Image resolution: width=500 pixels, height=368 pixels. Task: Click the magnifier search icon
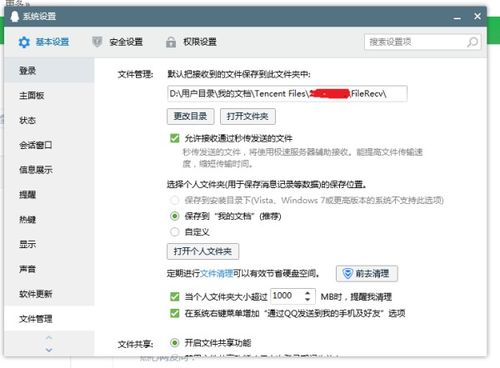pyautogui.click(x=472, y=42)
